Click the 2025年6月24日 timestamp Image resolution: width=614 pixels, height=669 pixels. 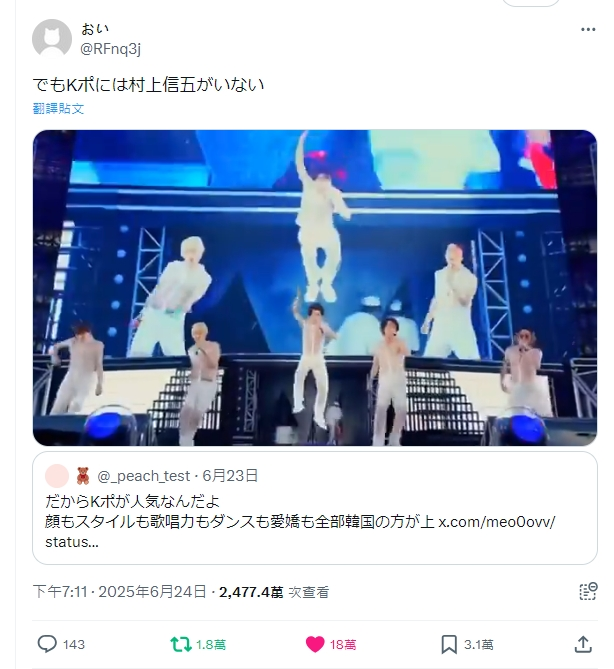coord(152,592)
